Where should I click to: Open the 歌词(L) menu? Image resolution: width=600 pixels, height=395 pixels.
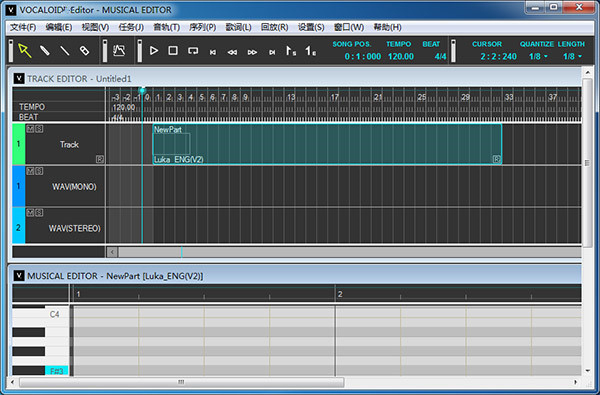tap(238, 27)
